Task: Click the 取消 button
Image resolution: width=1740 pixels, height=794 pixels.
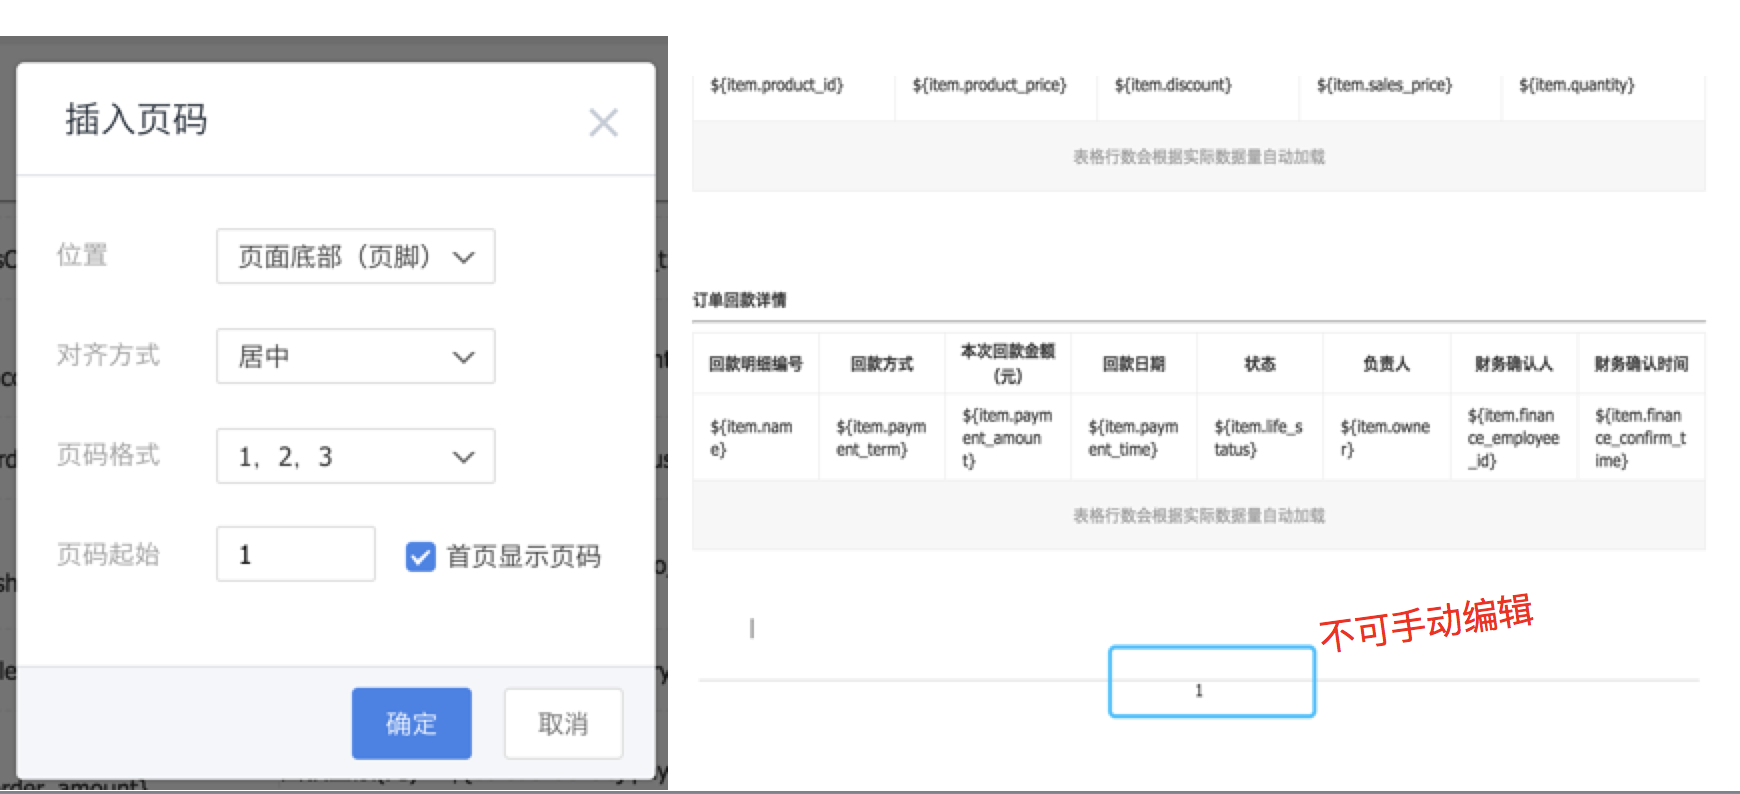Action: click(x=563, y=723)
